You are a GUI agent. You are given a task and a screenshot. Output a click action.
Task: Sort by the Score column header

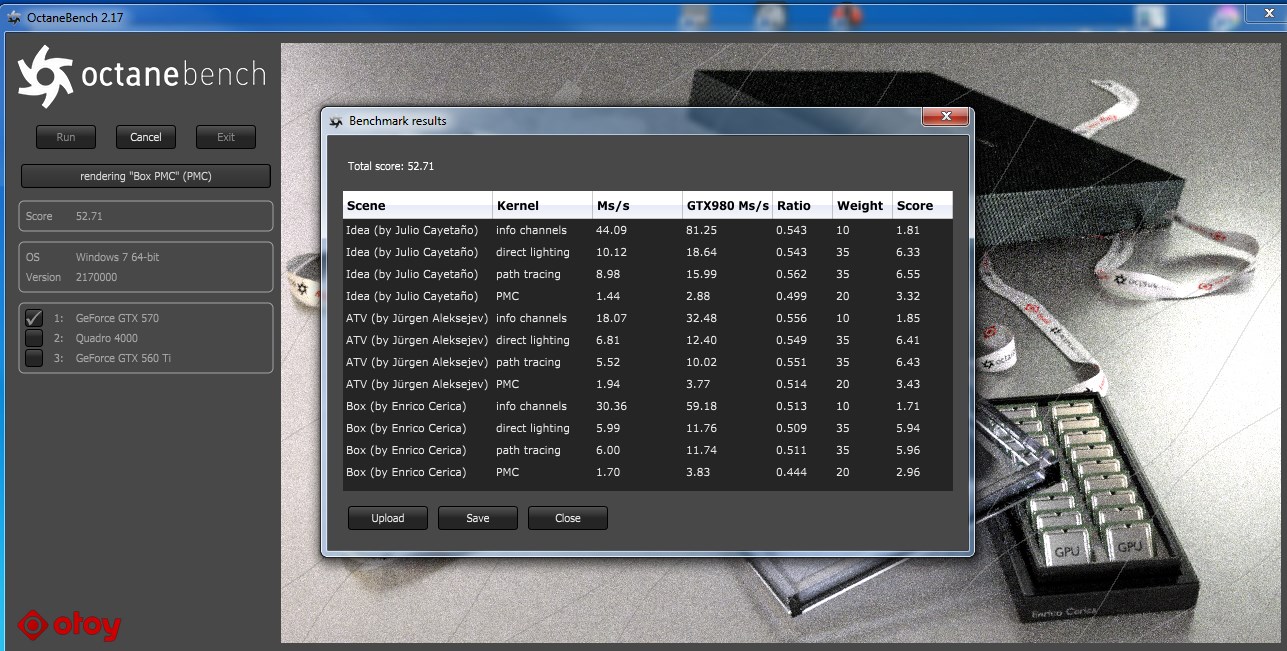tap(922, 205)
